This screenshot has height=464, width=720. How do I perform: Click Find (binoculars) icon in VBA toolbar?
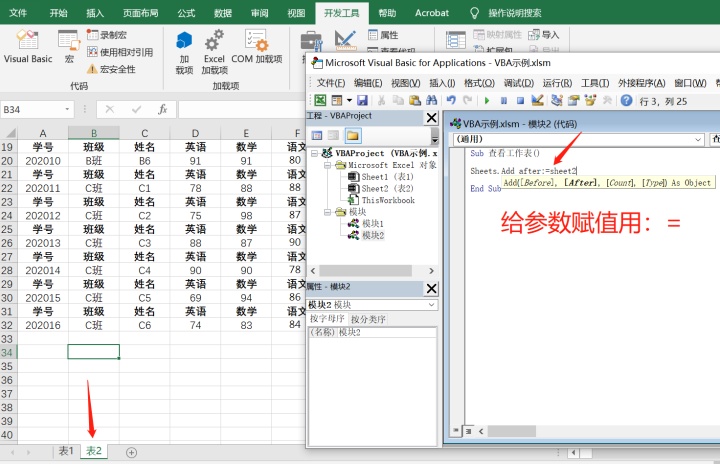click(431, 100)
